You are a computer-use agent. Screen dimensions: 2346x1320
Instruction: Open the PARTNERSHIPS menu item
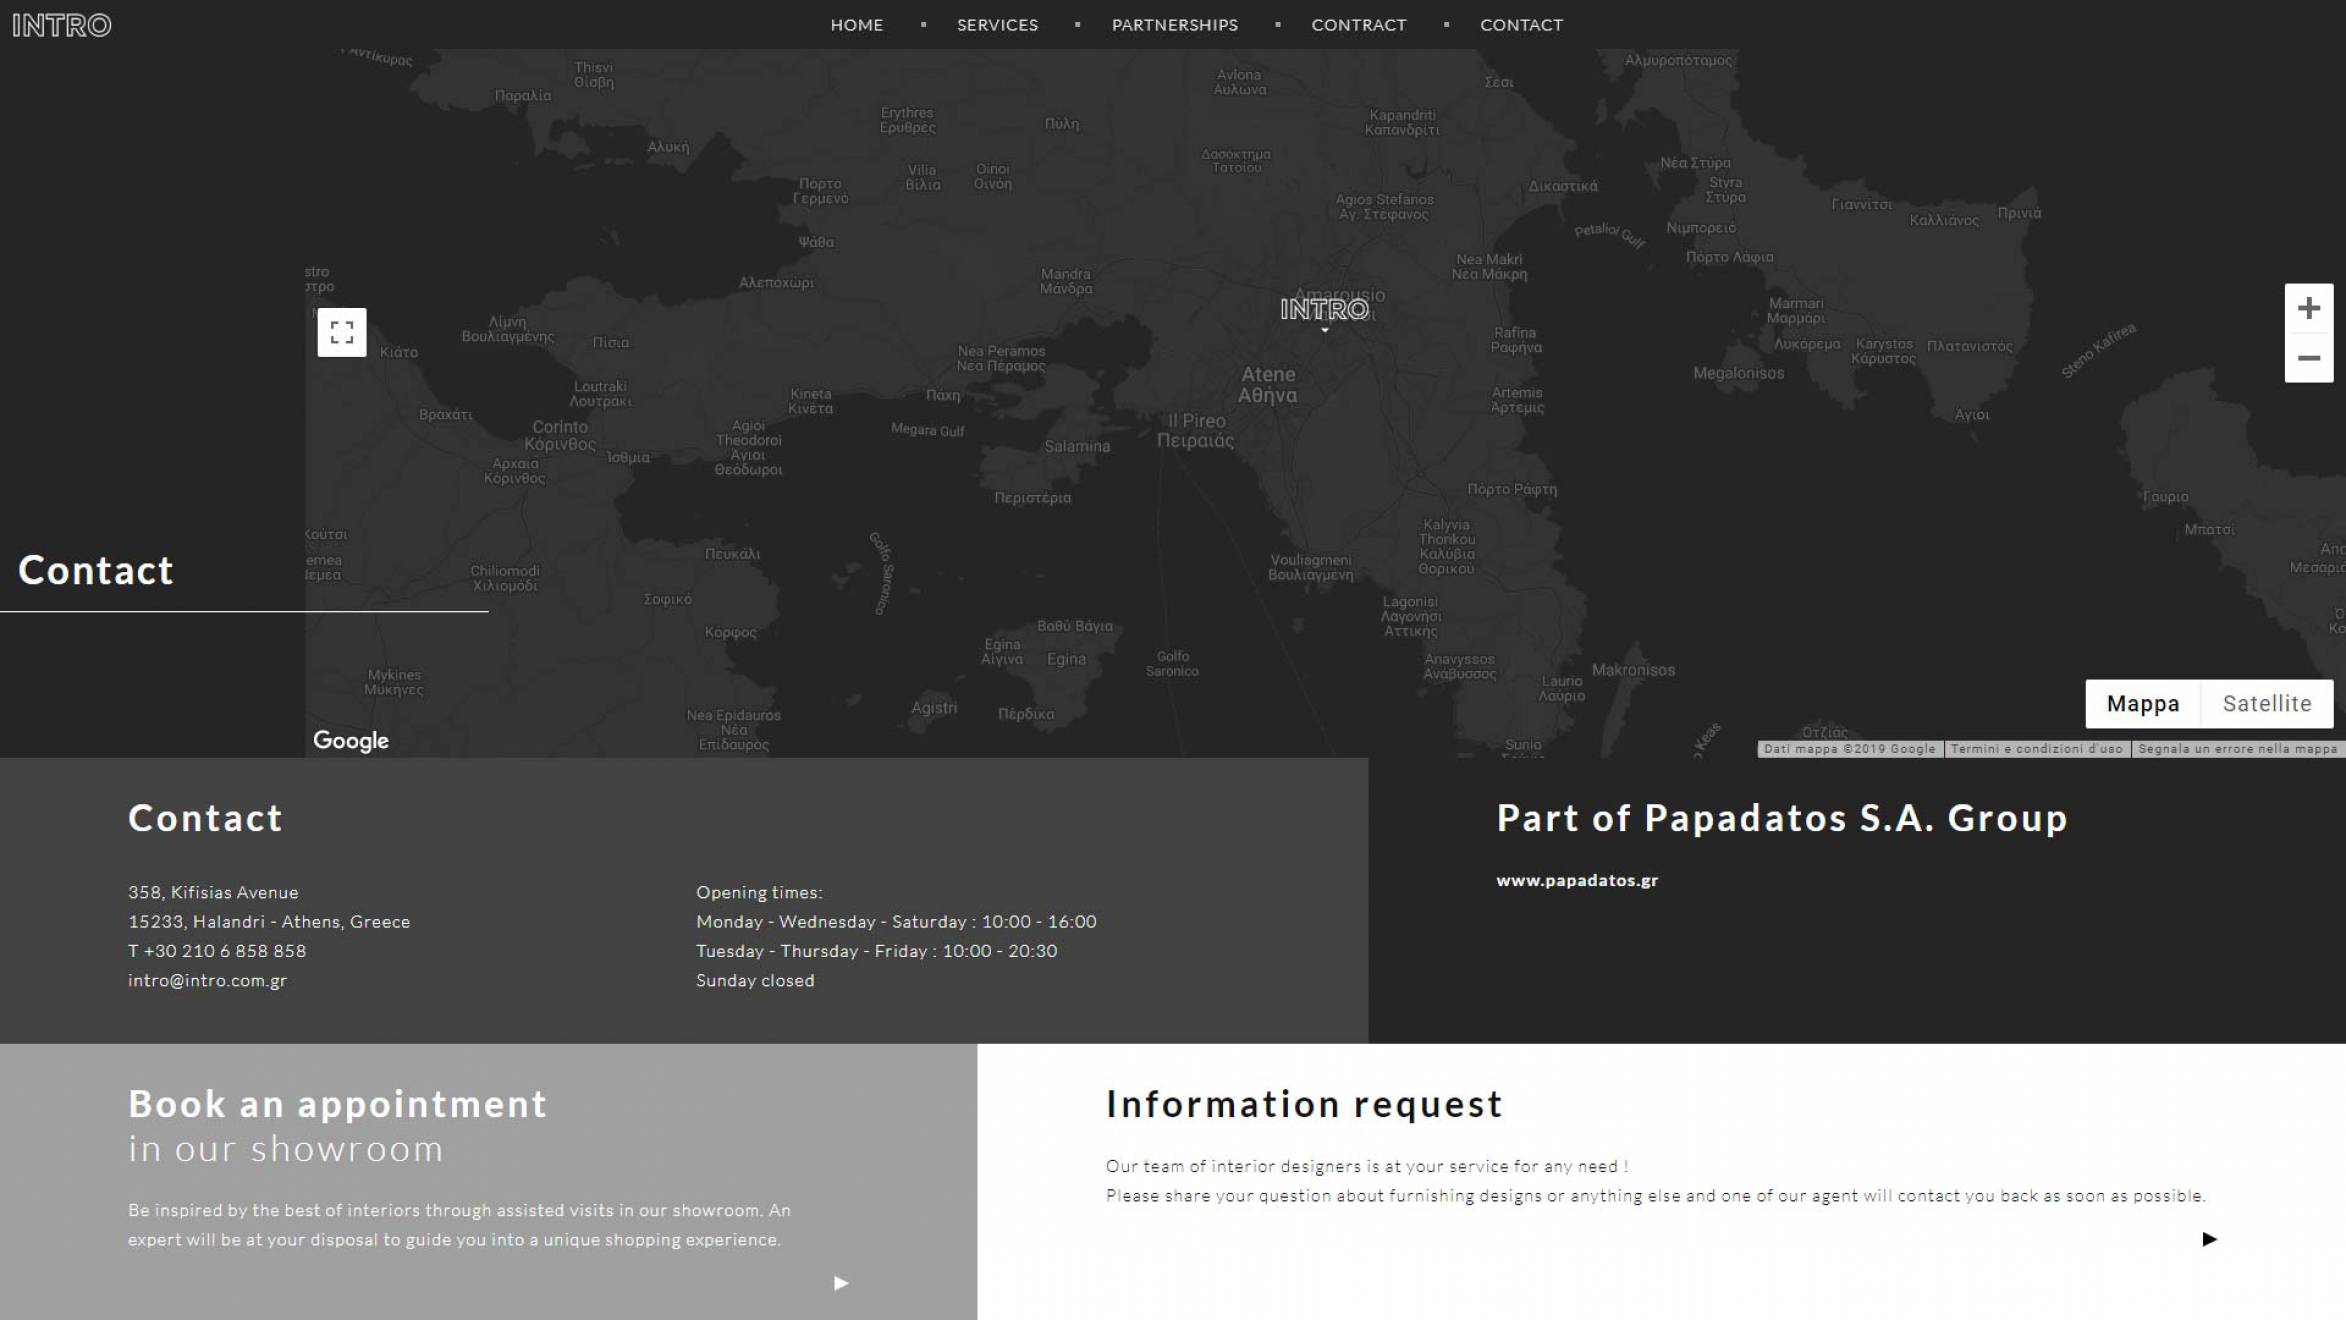pos(1175,25)
